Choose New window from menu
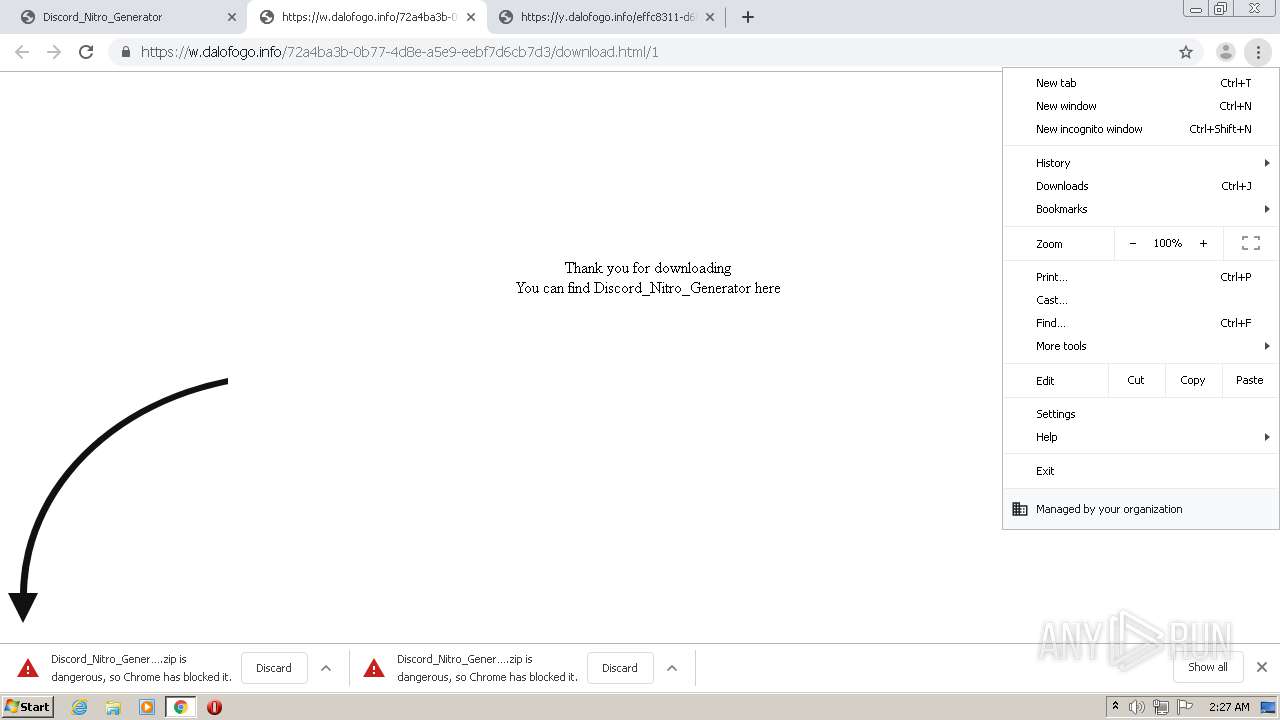The width and height of the screenshot is (1280, 720). tap(1140, 106)
